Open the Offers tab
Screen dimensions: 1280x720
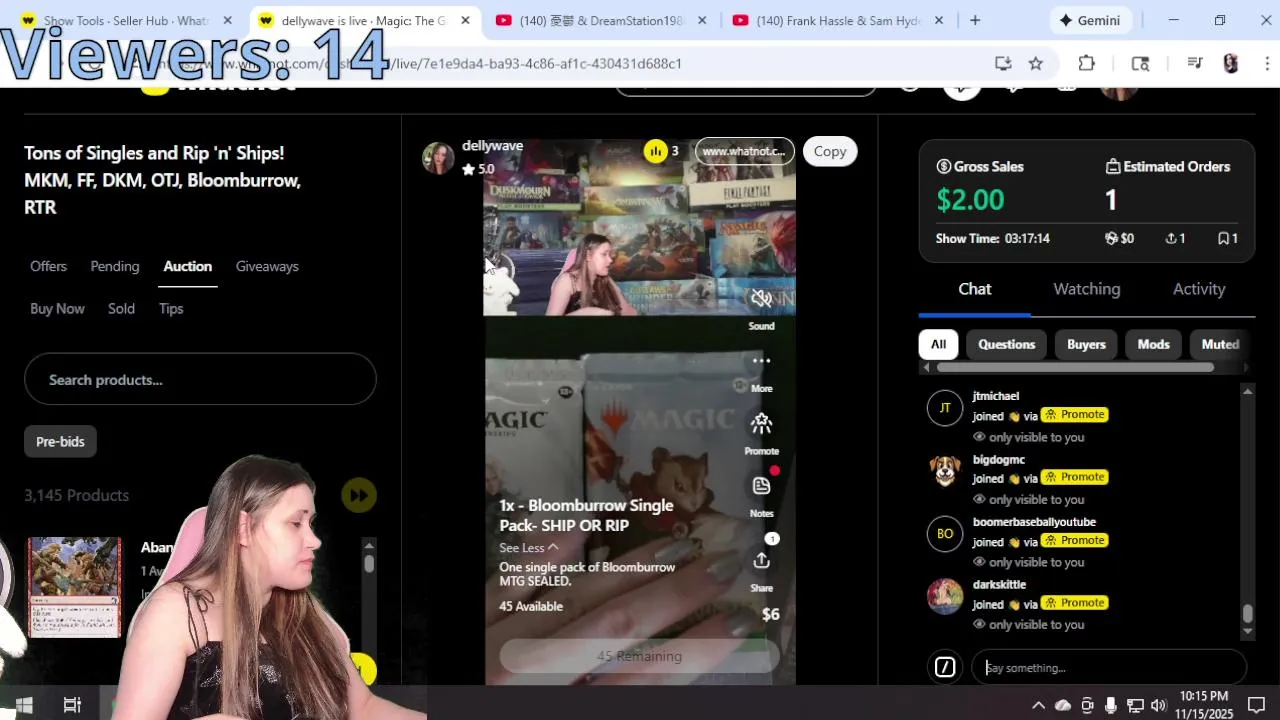[48, 266]
